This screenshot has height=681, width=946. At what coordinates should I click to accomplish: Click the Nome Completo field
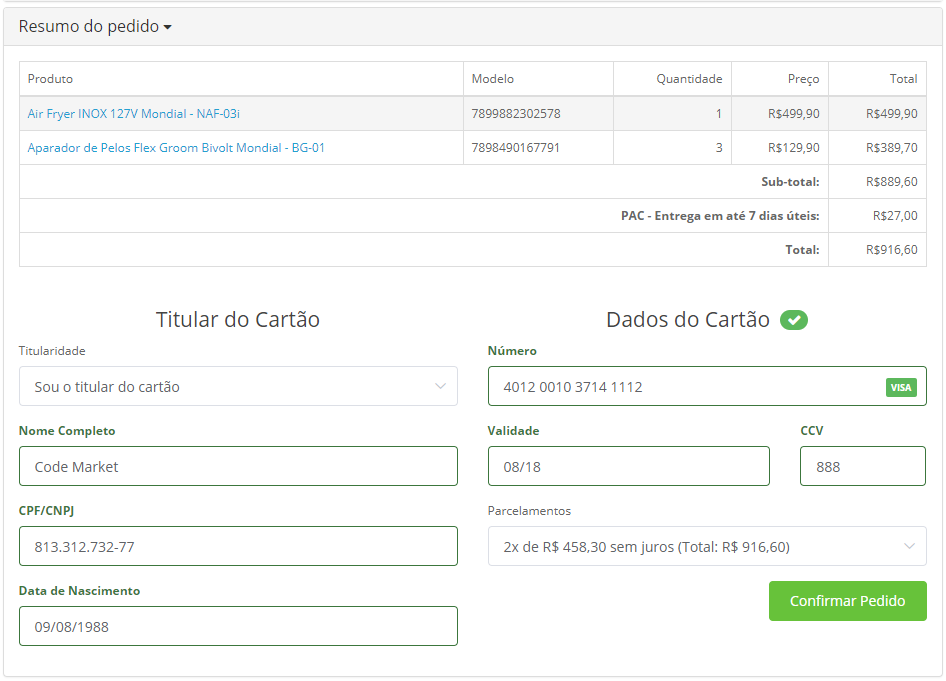click(x=238, y=466)
